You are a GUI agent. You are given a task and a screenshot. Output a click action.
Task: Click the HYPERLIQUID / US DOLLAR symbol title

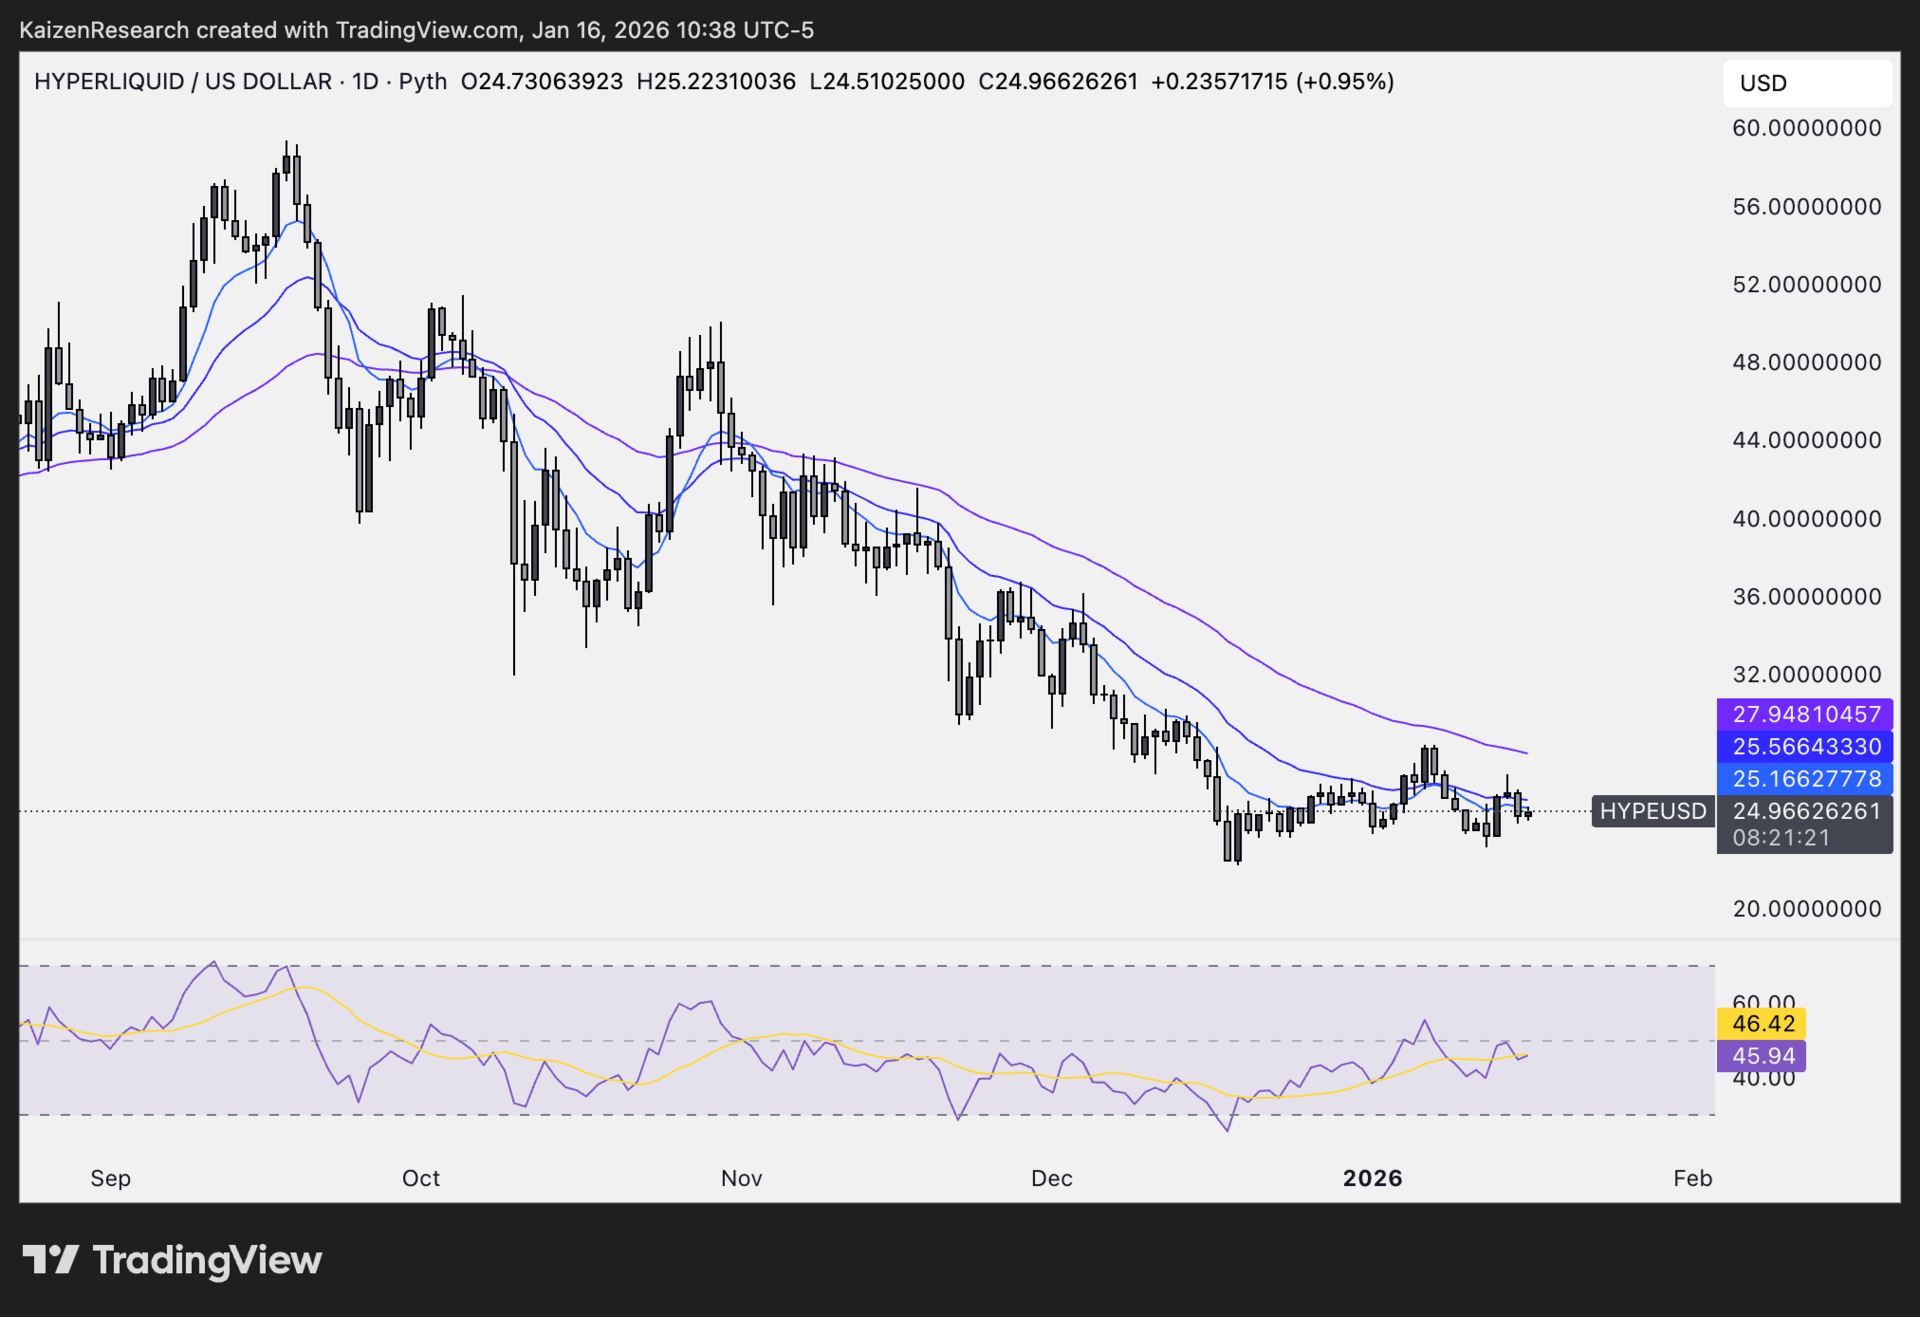point(183,81)
